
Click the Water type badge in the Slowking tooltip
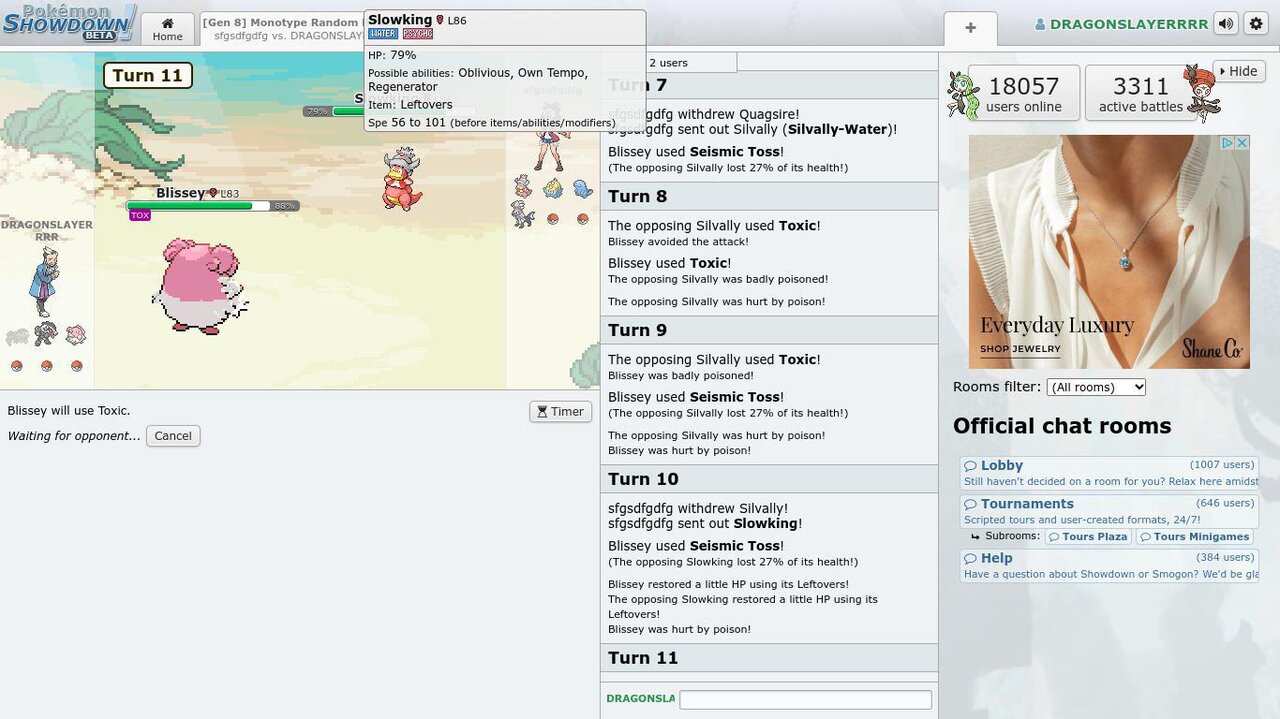coord(383,34)
